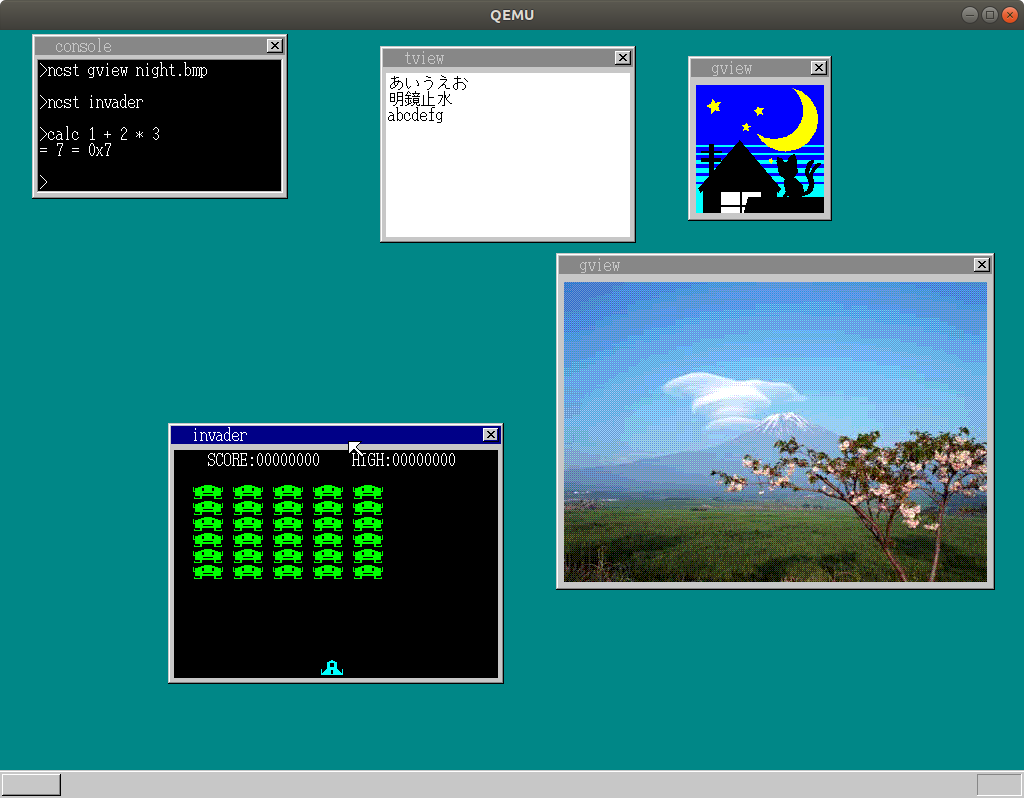
Task: Click the empty console prompt at bottom
Action: [43, 182]
